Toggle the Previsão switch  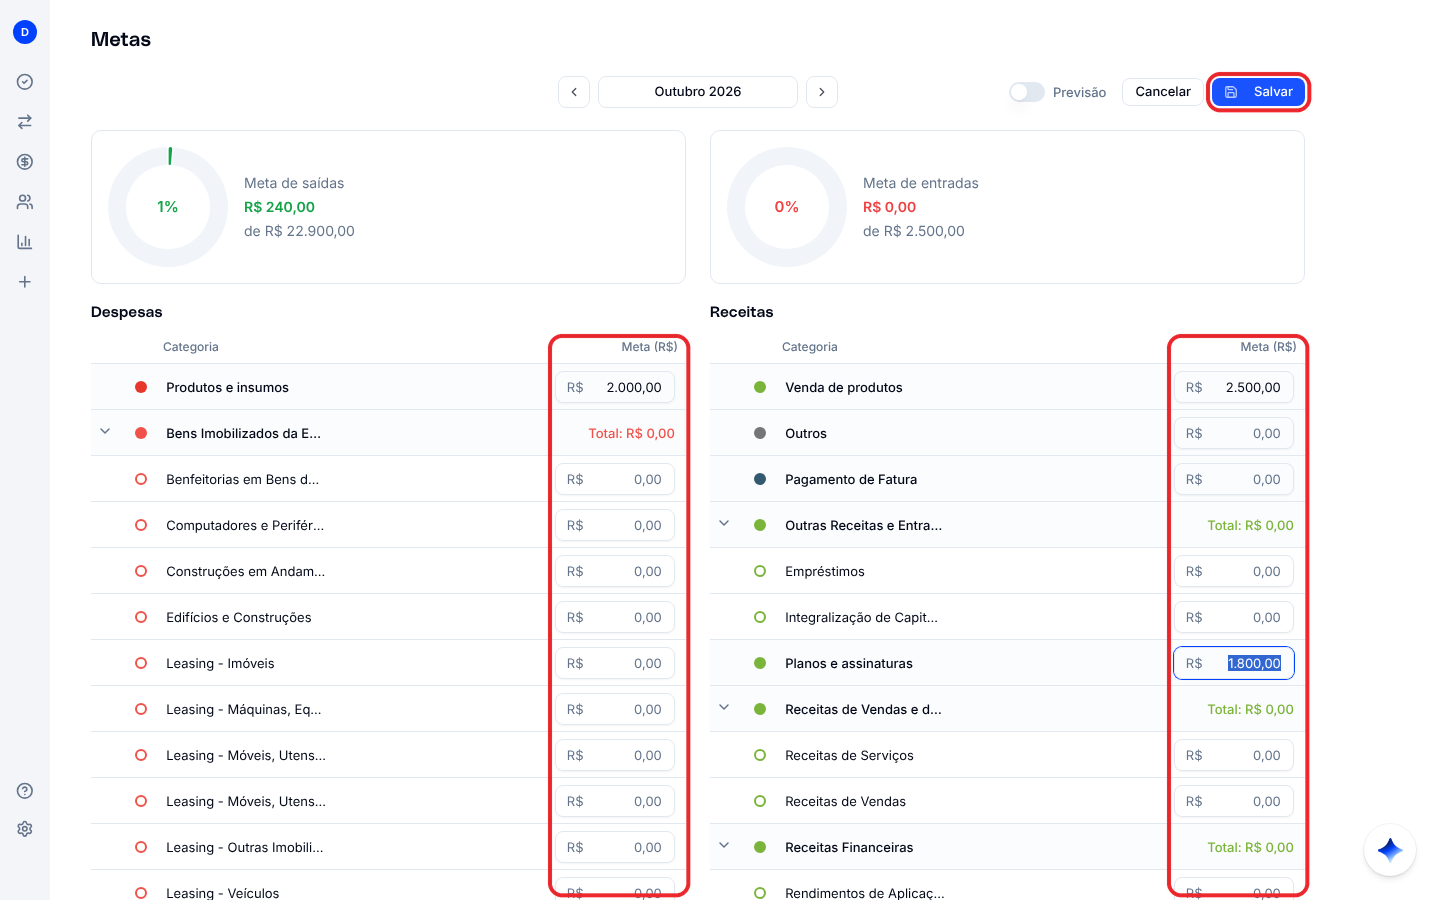(x=1027, y=92)
